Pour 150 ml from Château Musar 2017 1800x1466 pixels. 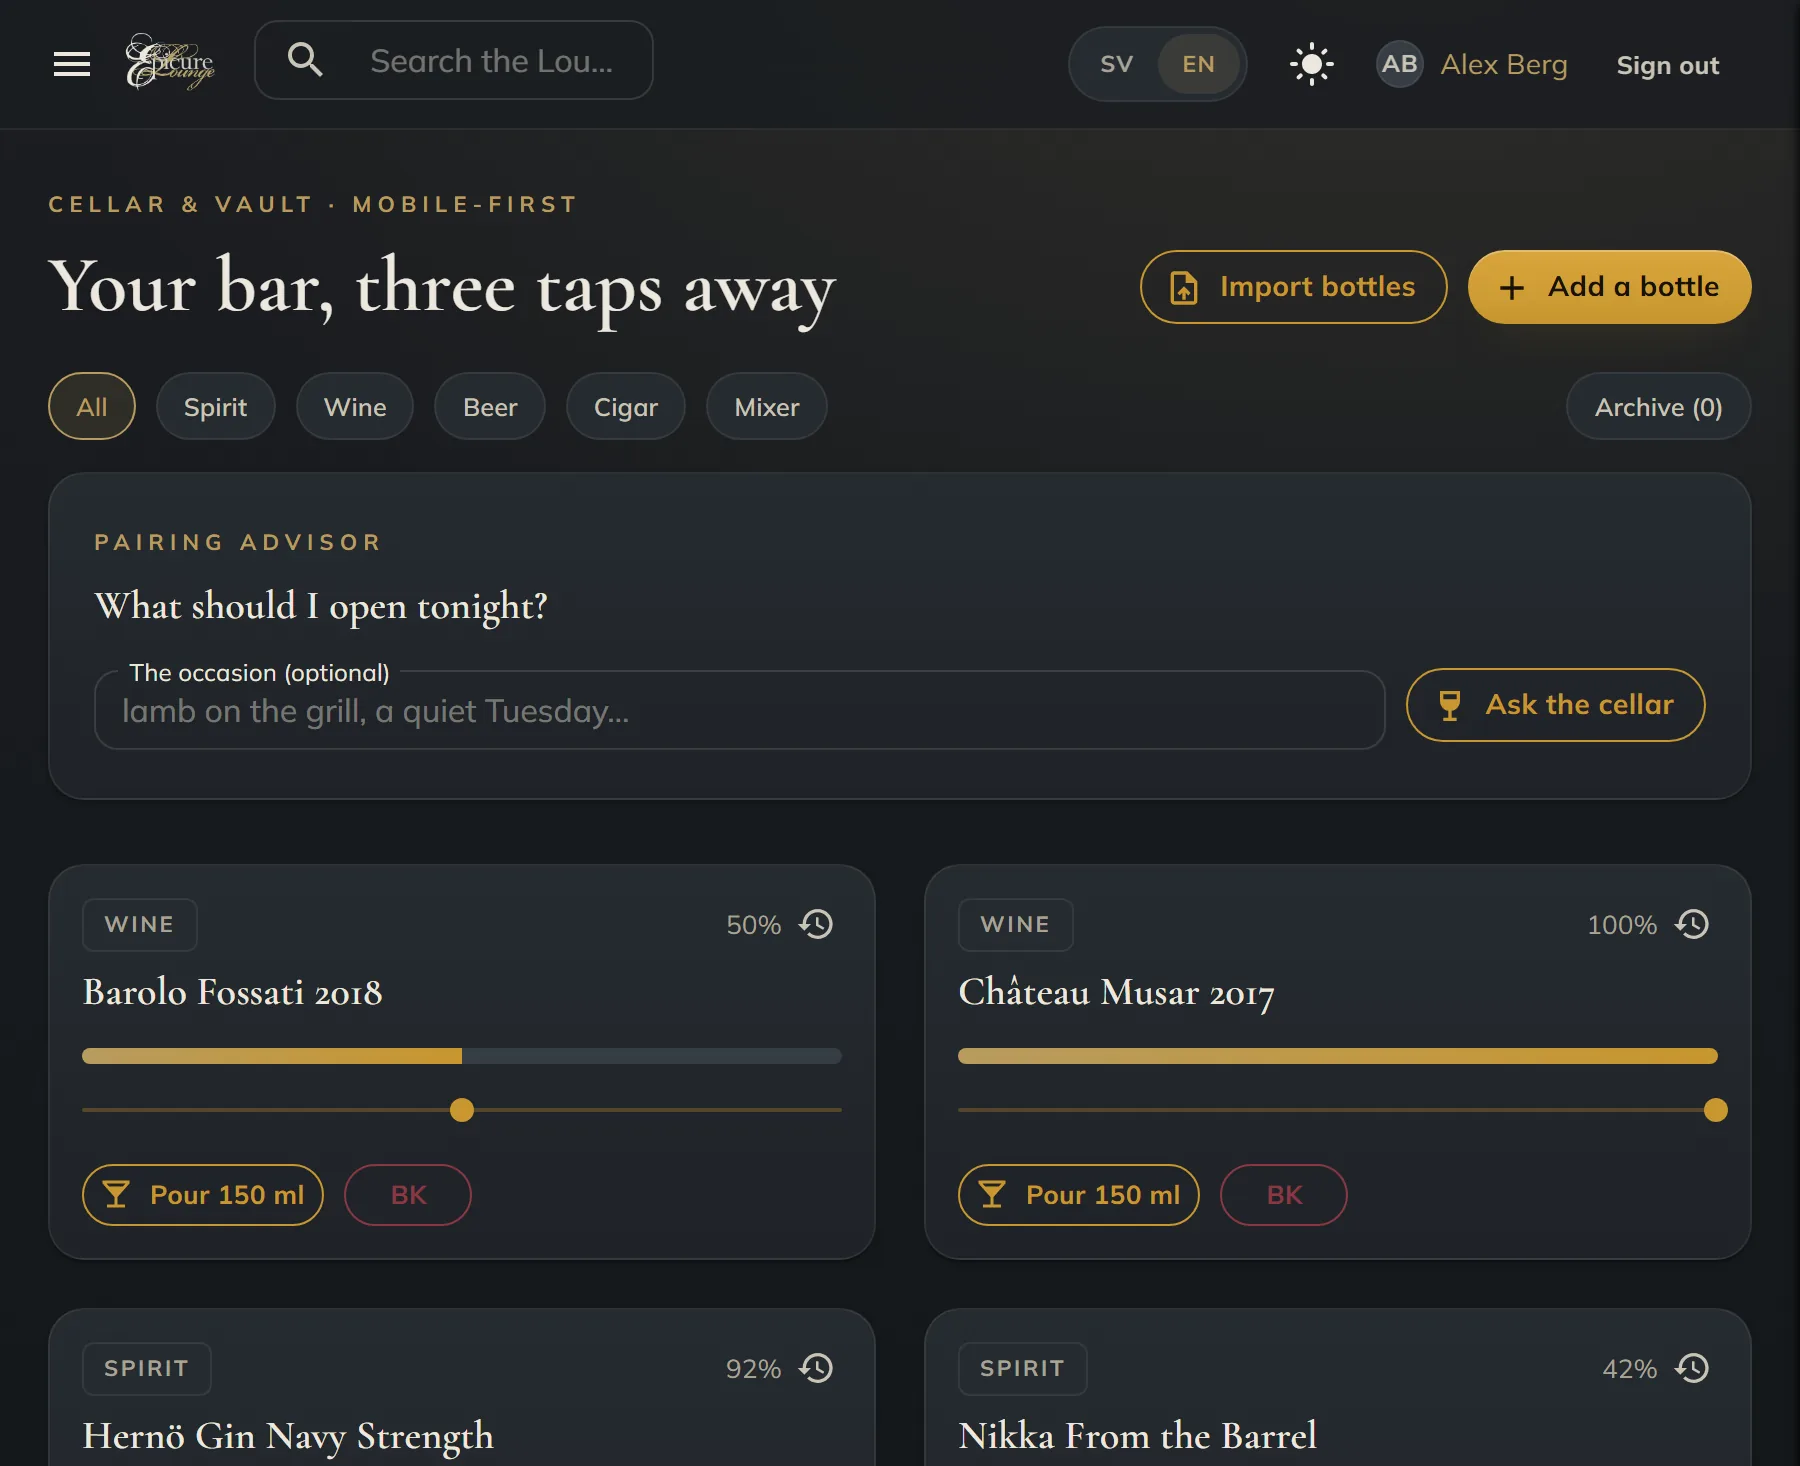point(1078,1195)
